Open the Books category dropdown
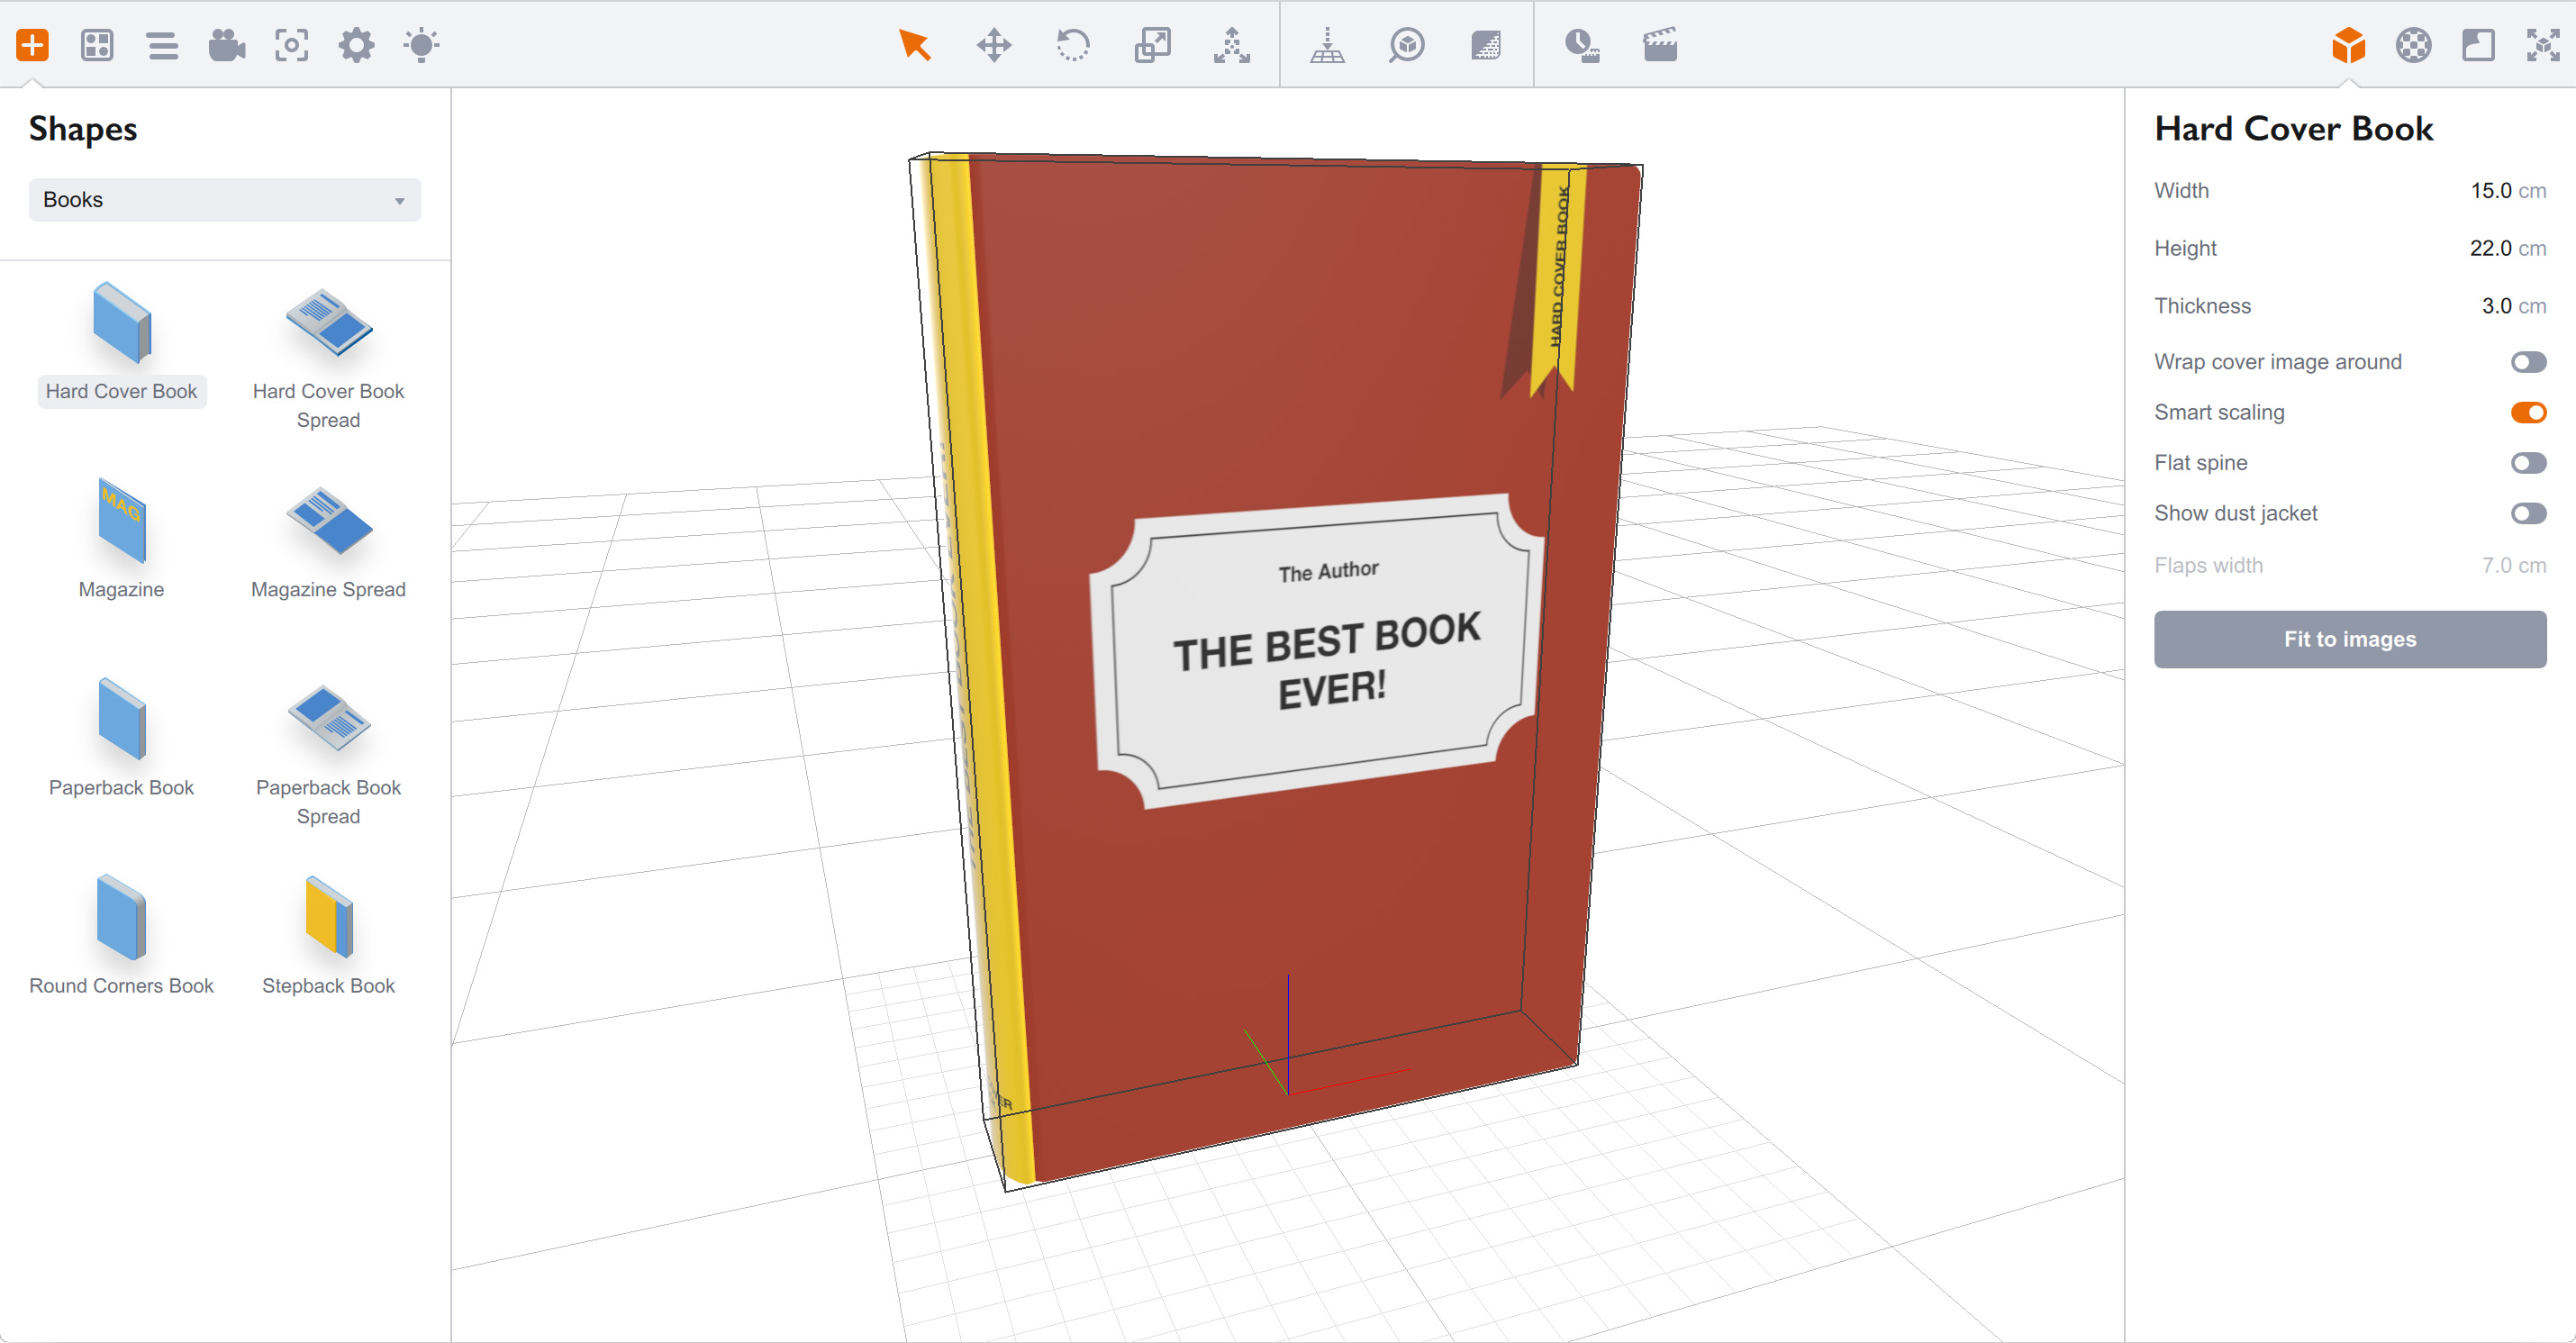Image resolution: width=2576 pixels, height=1343 pixels. [224, 199]
